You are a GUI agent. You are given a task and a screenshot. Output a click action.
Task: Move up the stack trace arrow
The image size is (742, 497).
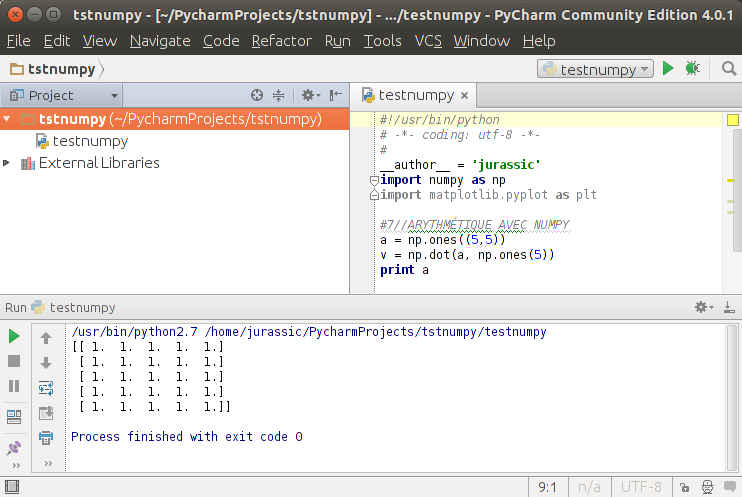point(46,338)
